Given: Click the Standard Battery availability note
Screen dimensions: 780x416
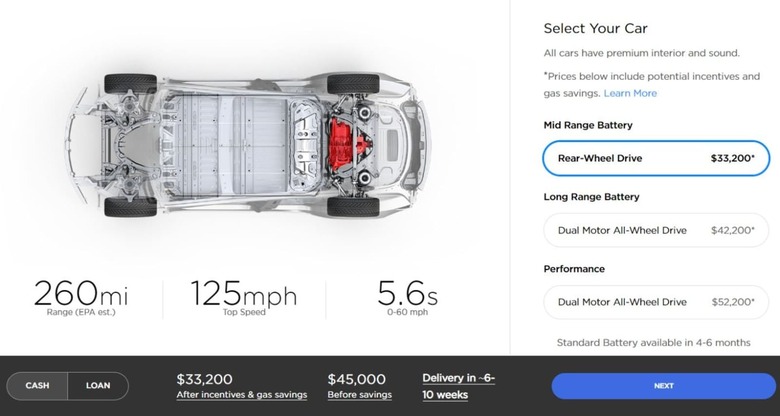Looking at the screenshot, I should [x=653, y=342].
